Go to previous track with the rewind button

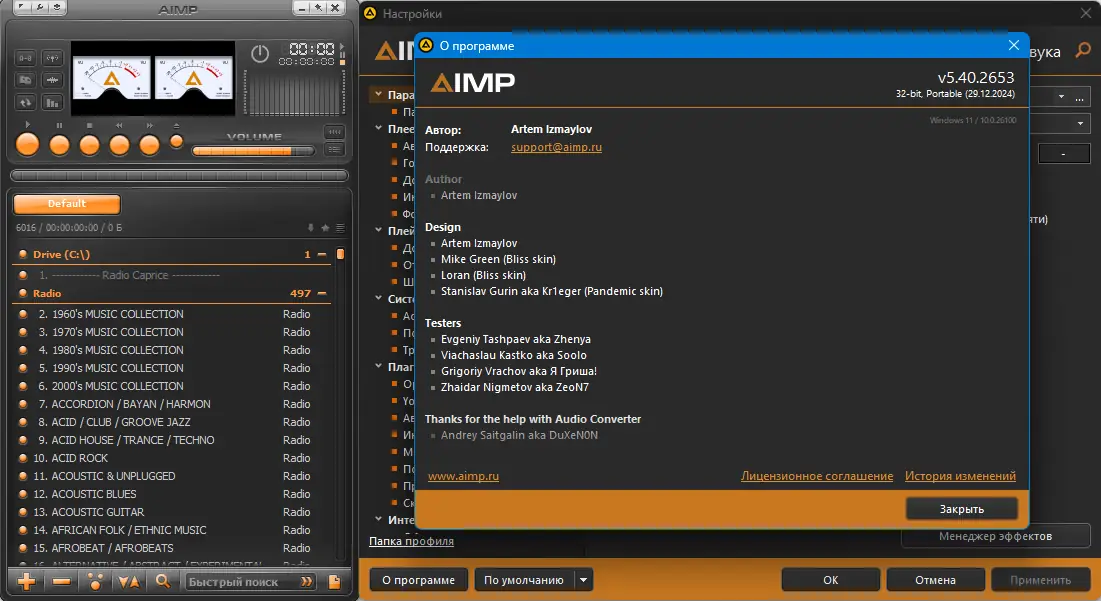119,144
